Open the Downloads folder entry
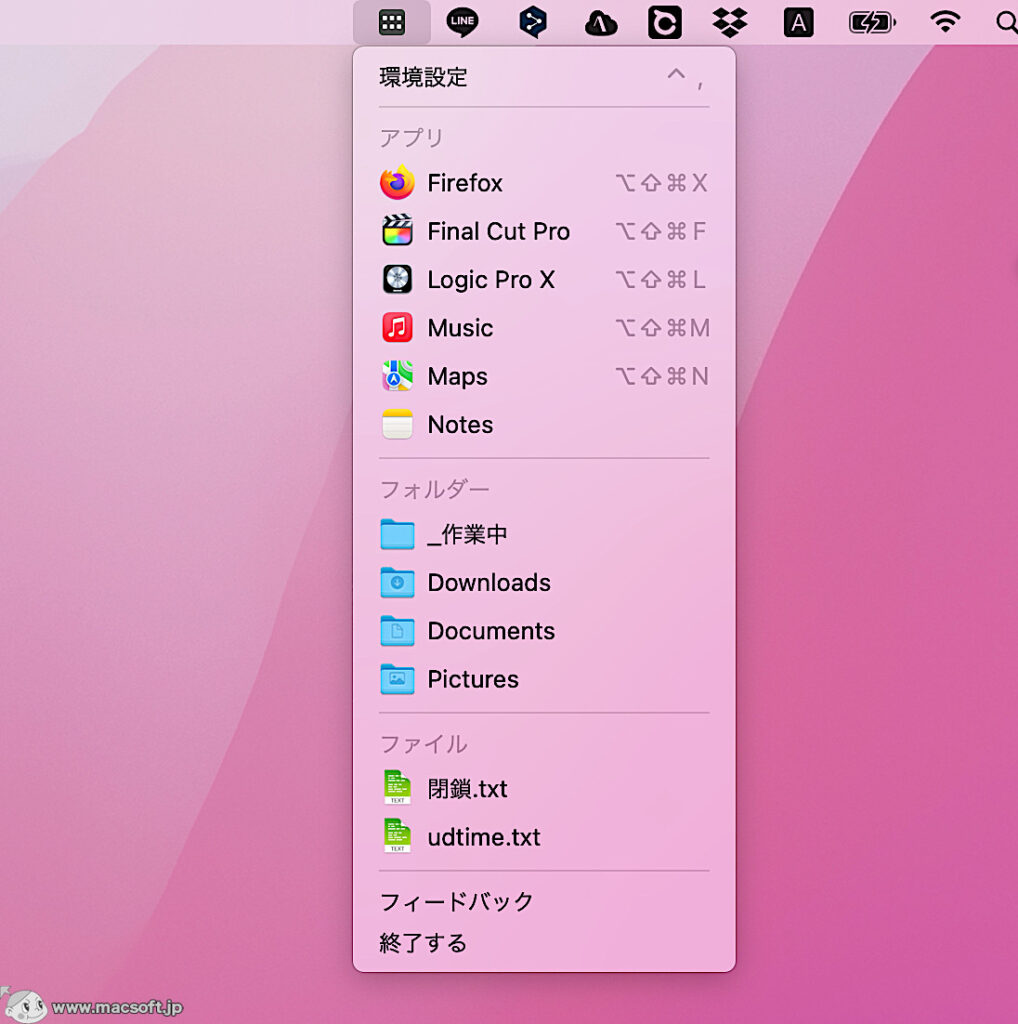The height and width of the screenshot is (1024, 1018). click(x=544, y=583)
